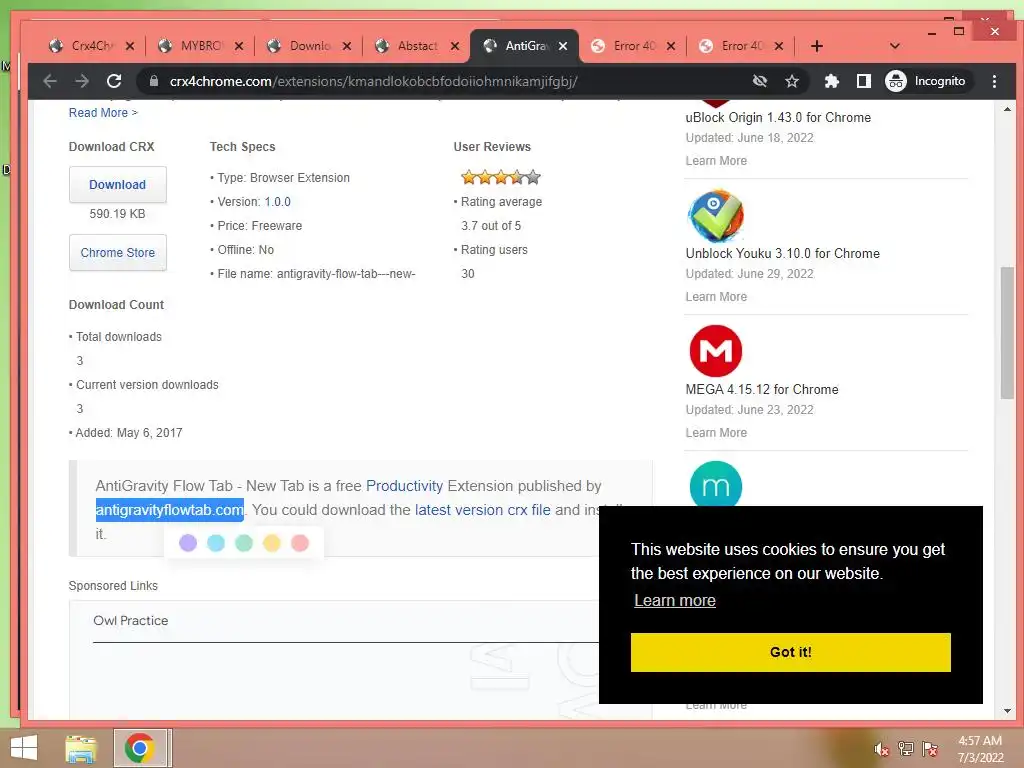Open the Extensions puzzle icon
This screenshot has width=1024, height=768.
831,81
